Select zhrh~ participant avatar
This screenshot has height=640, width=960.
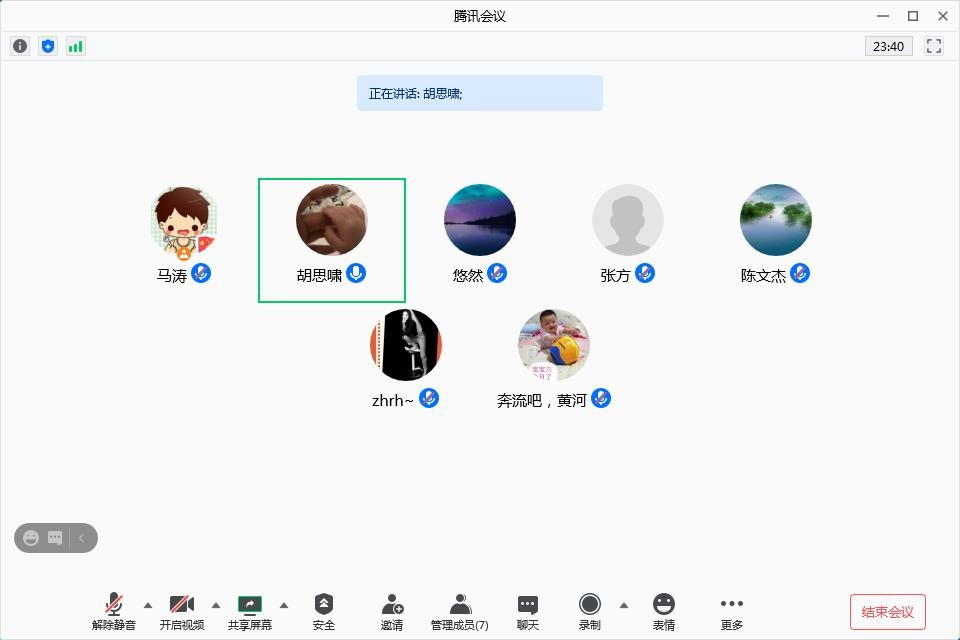click(406, 345)
